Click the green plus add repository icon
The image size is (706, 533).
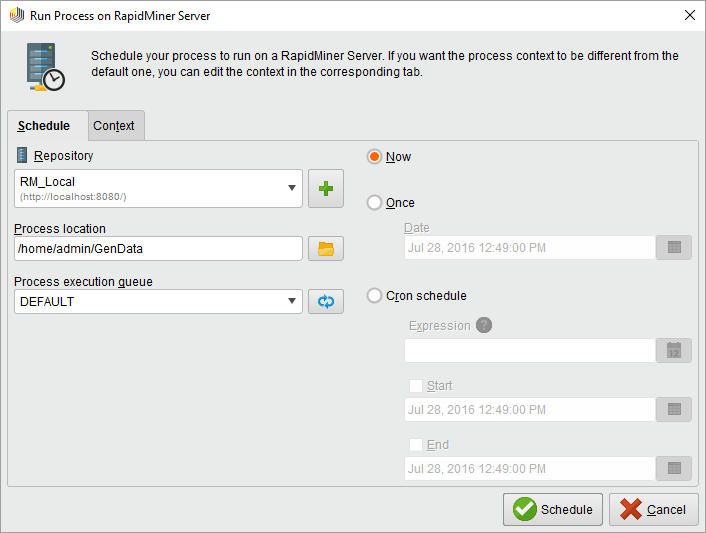coord(325,188)
